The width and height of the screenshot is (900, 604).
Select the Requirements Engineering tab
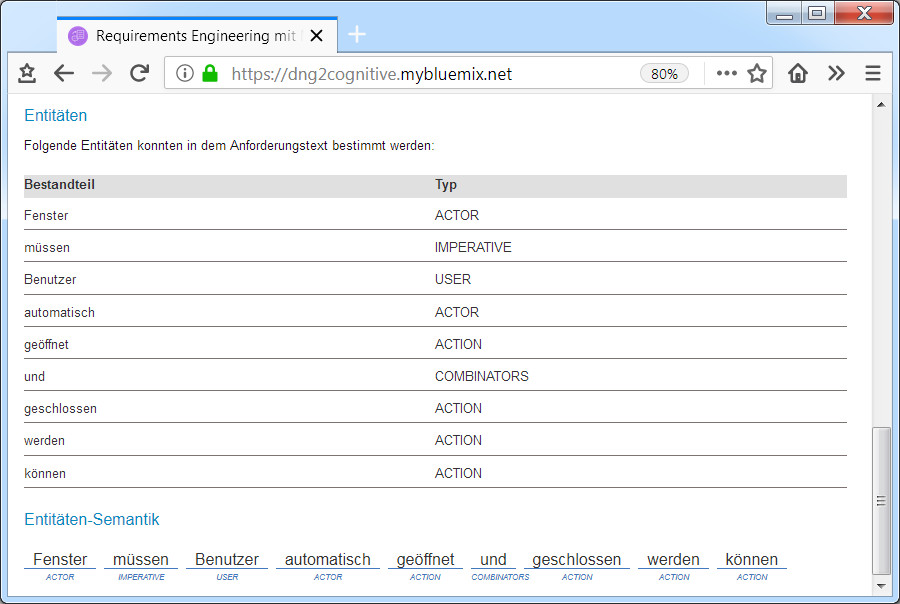190,36
